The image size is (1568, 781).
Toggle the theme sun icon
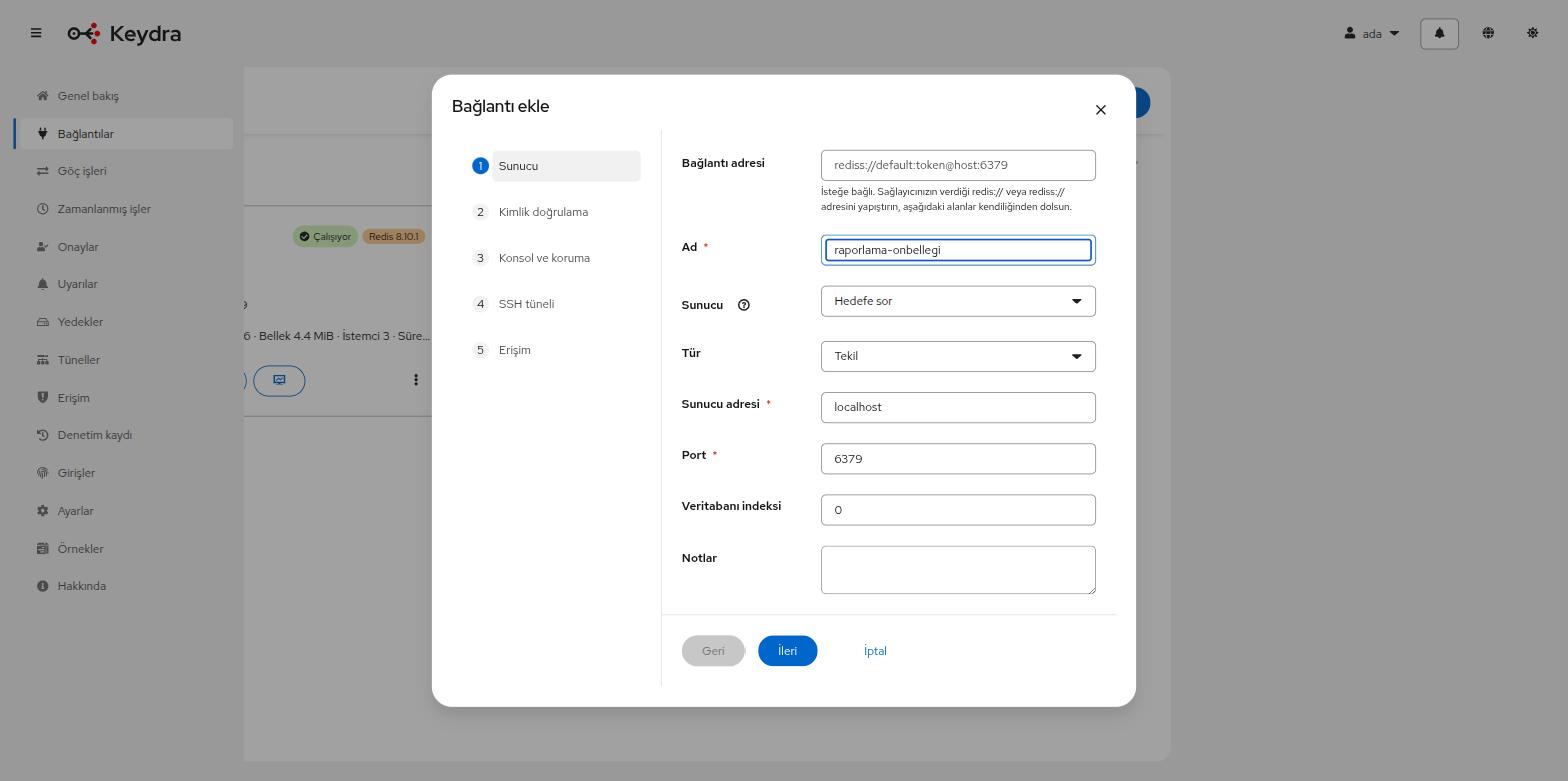pyautogui.click(x=1532, y=33)
